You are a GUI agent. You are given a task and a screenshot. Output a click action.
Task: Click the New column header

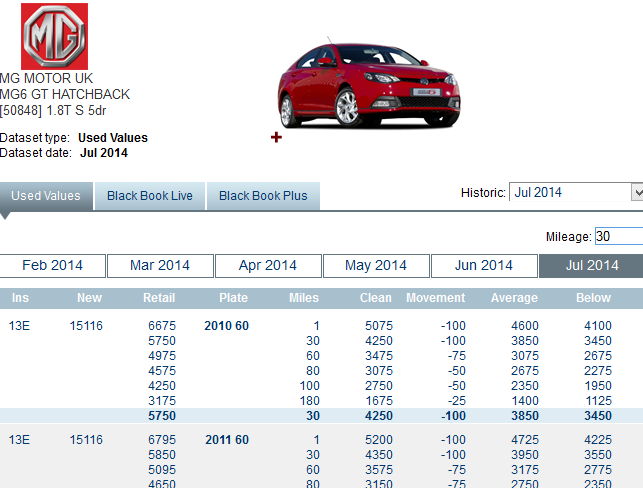(x=89, y=298)
